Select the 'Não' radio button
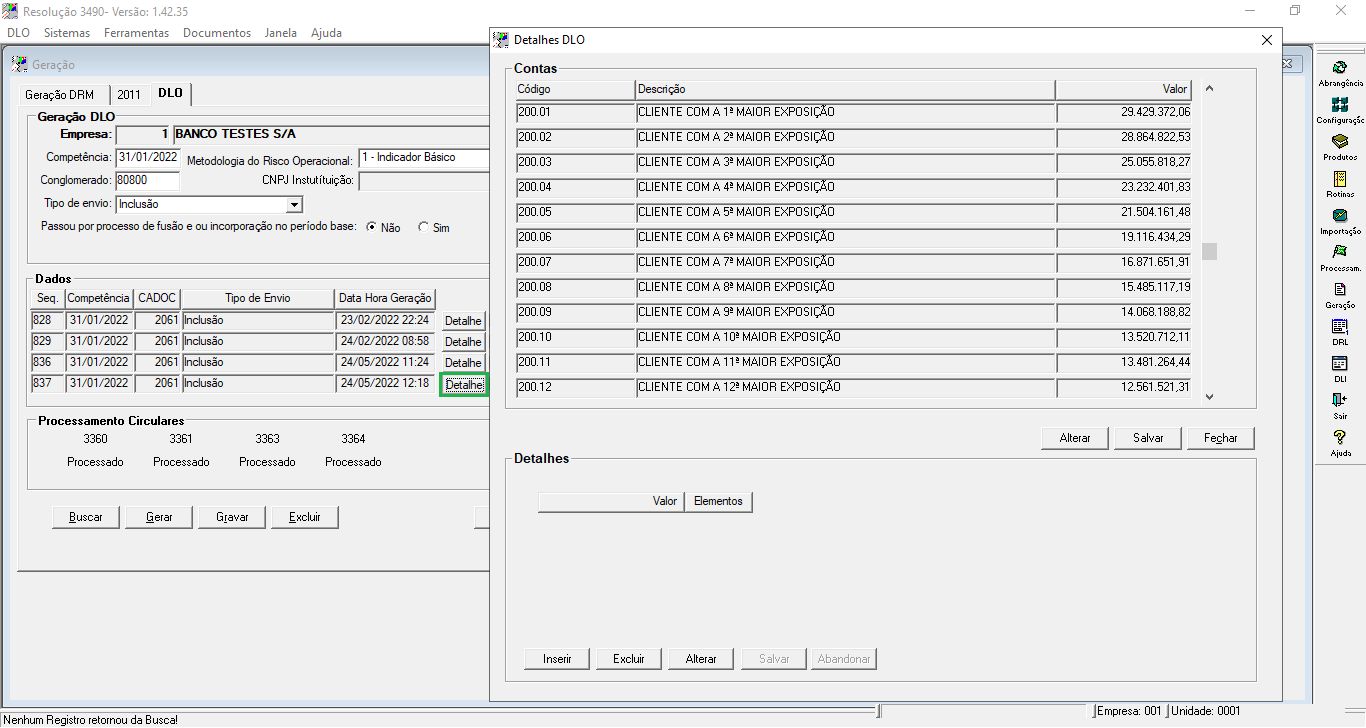 371,228
